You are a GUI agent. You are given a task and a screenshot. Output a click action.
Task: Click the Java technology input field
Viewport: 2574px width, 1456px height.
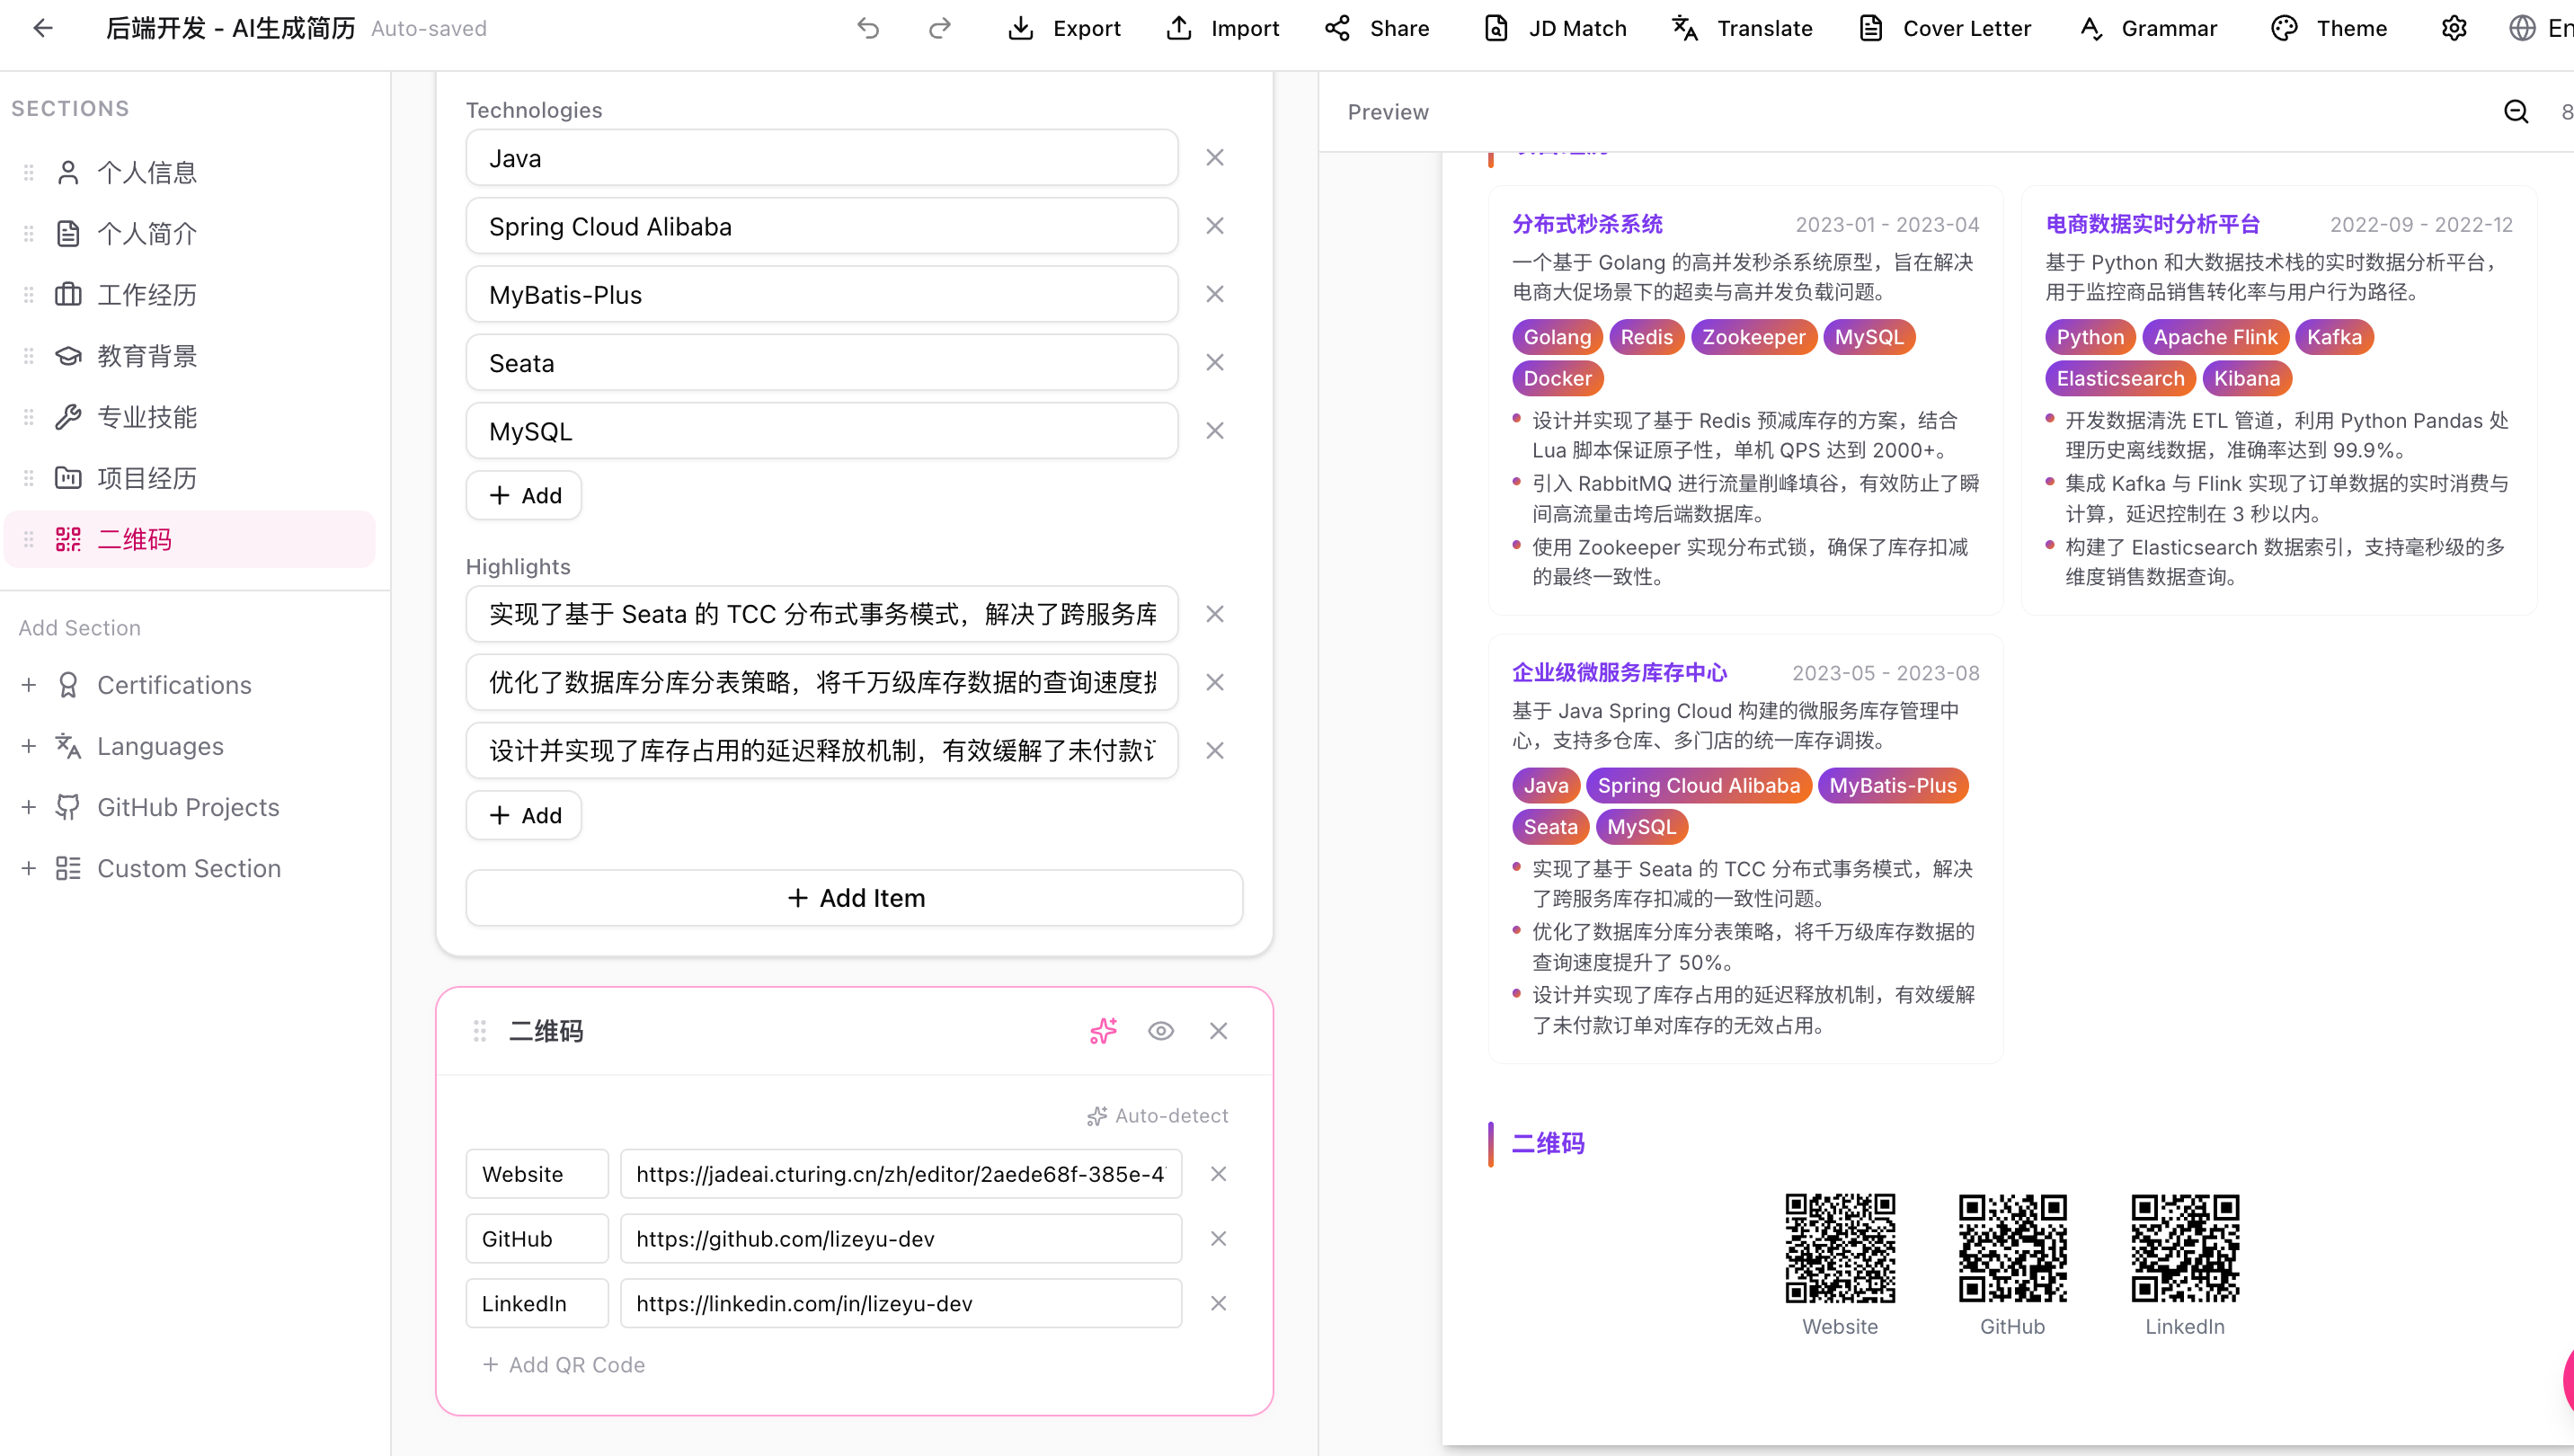tap(820, 157)
